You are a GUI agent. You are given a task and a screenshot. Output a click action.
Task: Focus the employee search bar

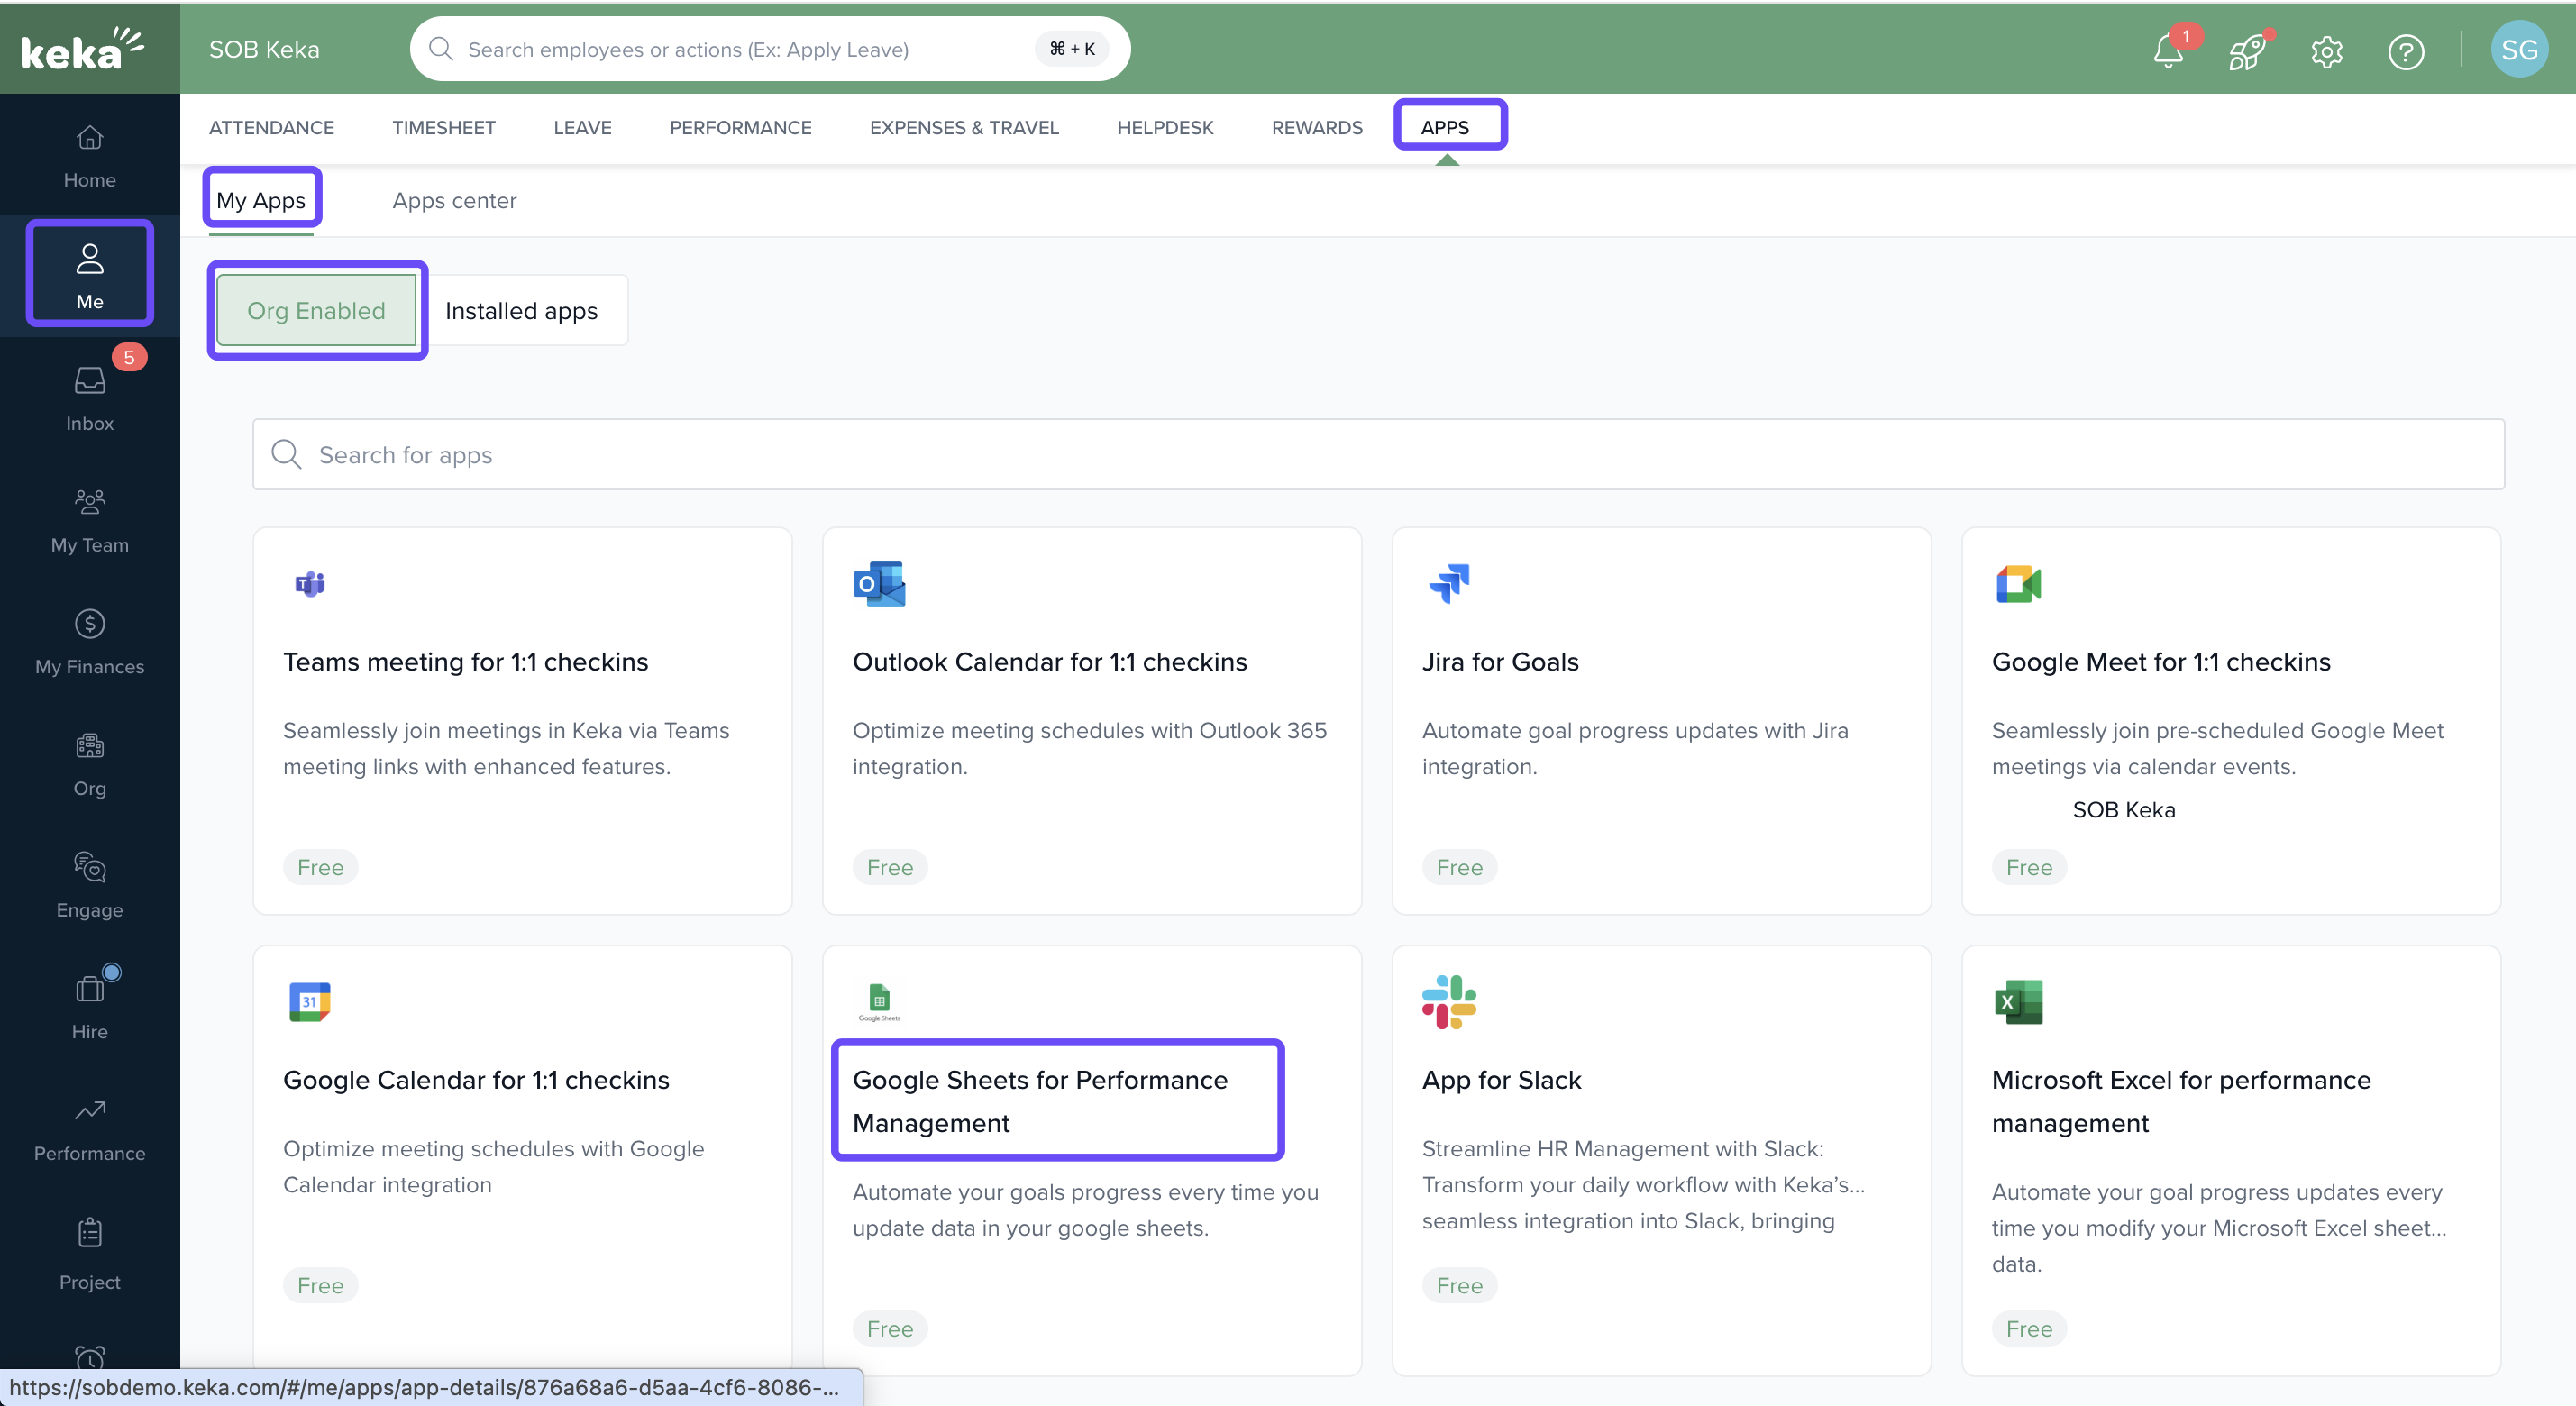[x=740, y=50]
